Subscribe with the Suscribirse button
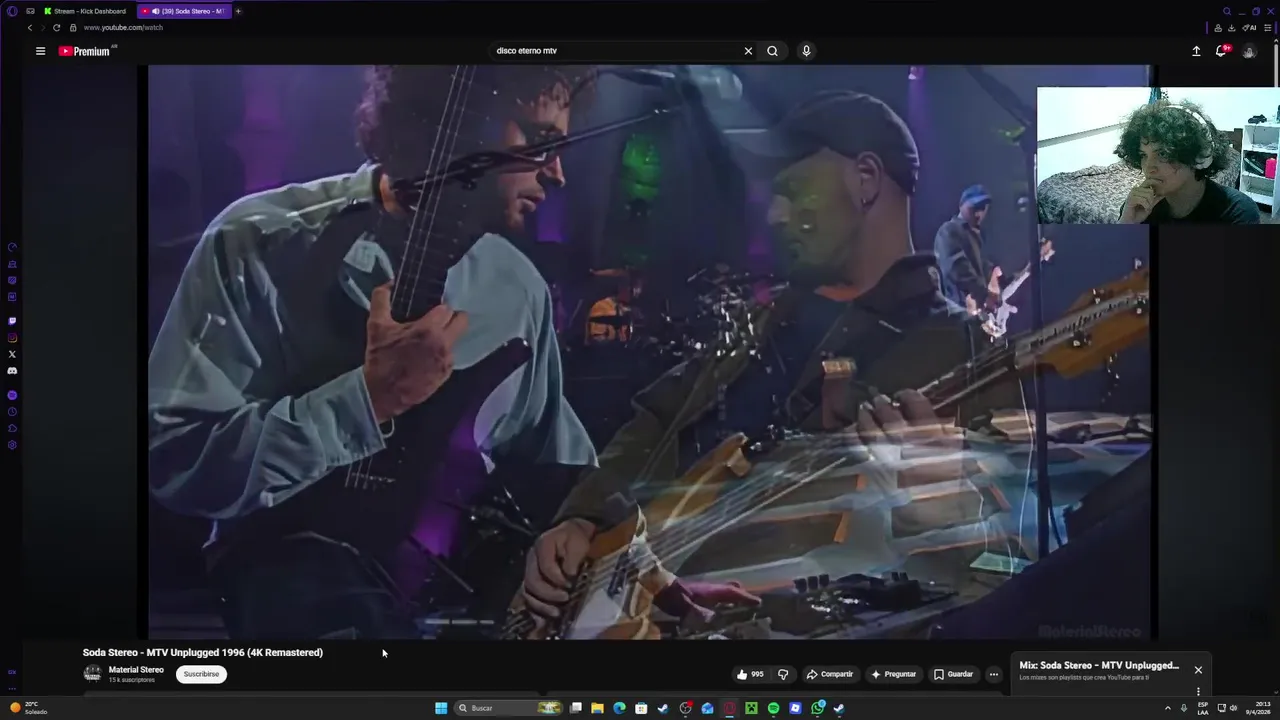 (x=201, y=674)
